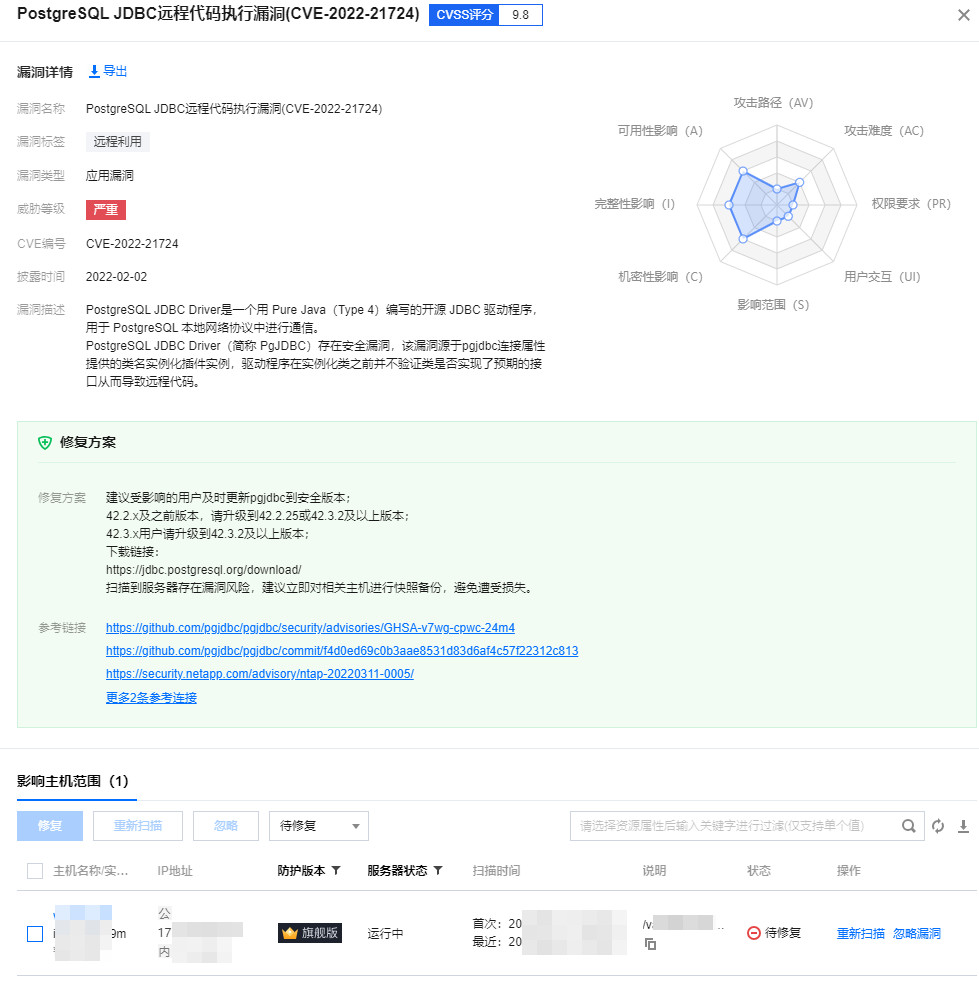This screenshot has width=979, height=984.
Task: Click the refresh list icon
Action: pyautogui.click(x=938, y=826)
